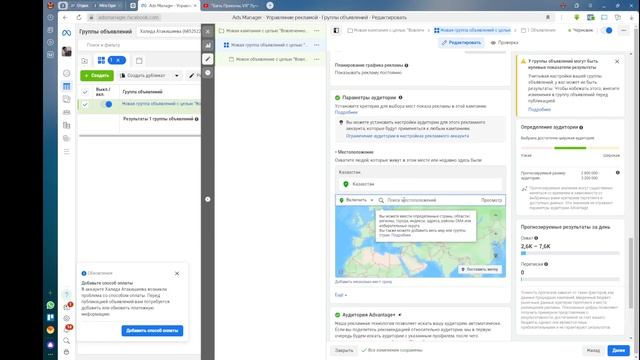The height and width of the screenshot is (360, 640).
Task: Click the Добавить способ оплаты button
Action: [152, 330]
